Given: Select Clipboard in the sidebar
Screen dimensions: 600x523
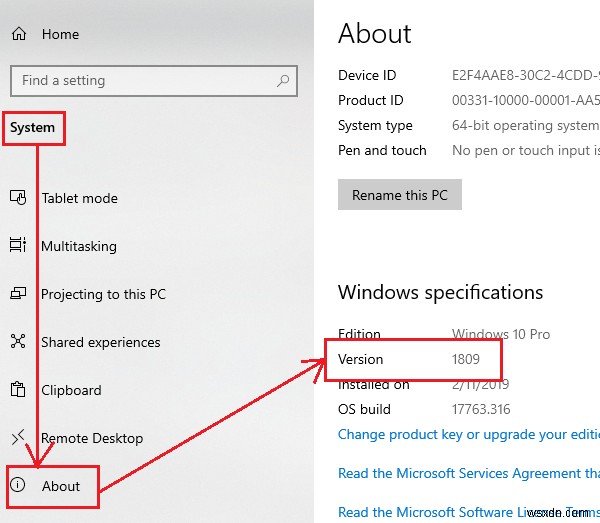Looking at the screenshot, I should pos(72,390).
